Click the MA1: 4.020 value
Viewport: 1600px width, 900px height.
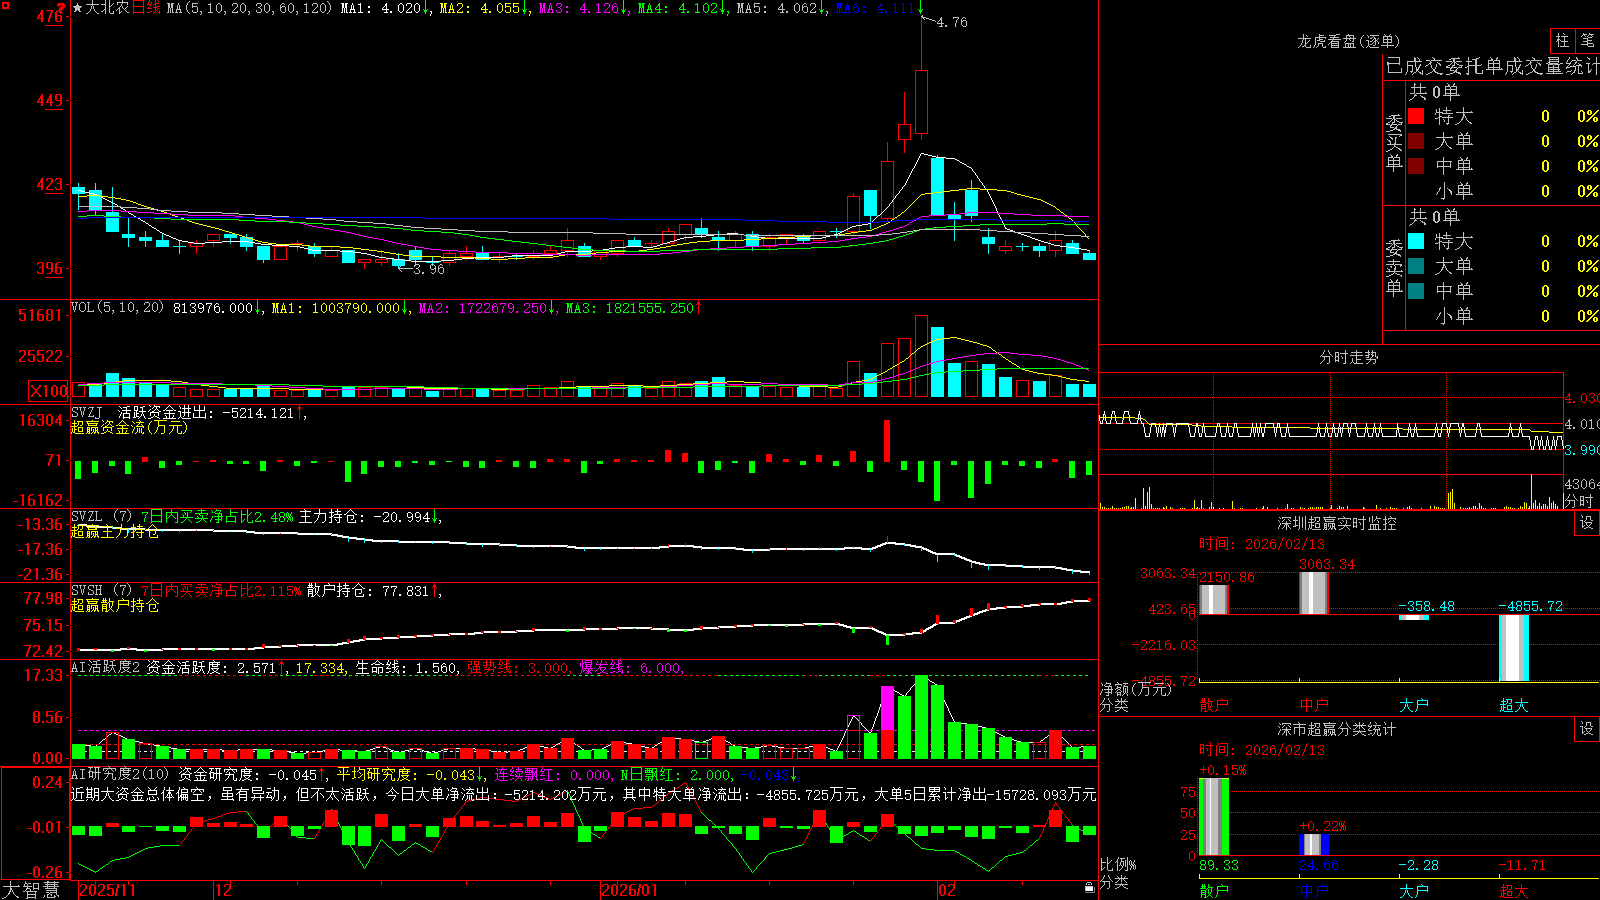coord(385,8)
